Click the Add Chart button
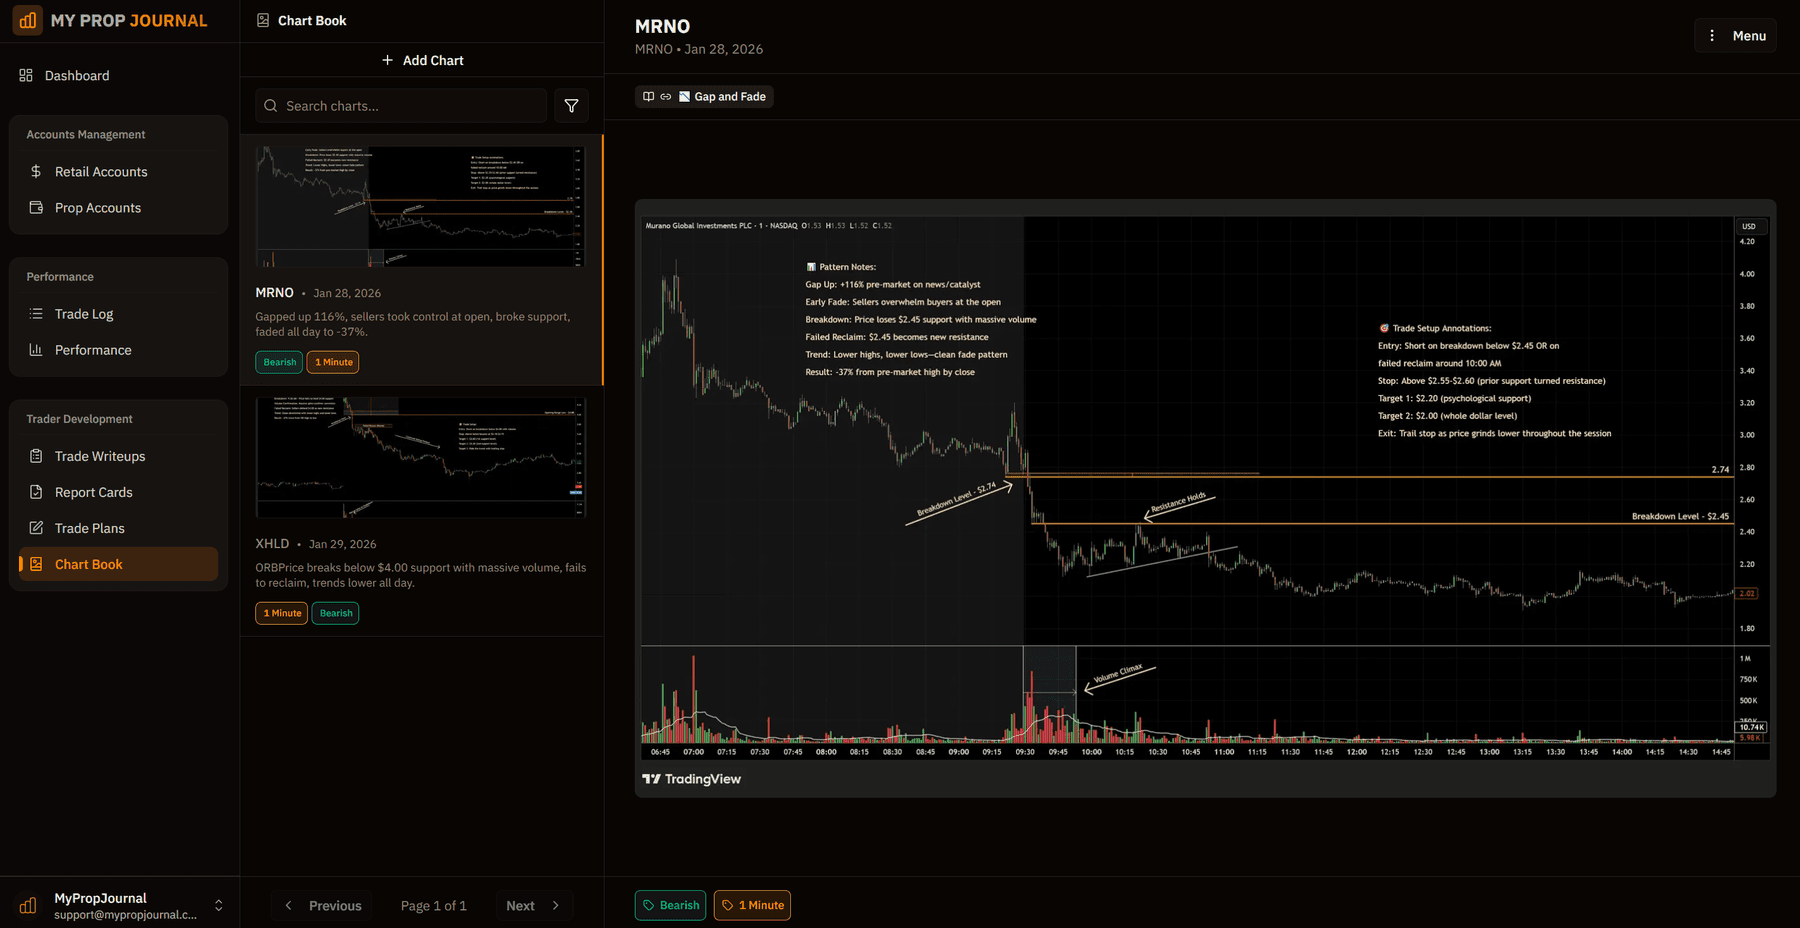The height and width of the screenshot is (928, 1800). [x=422, y=60]
